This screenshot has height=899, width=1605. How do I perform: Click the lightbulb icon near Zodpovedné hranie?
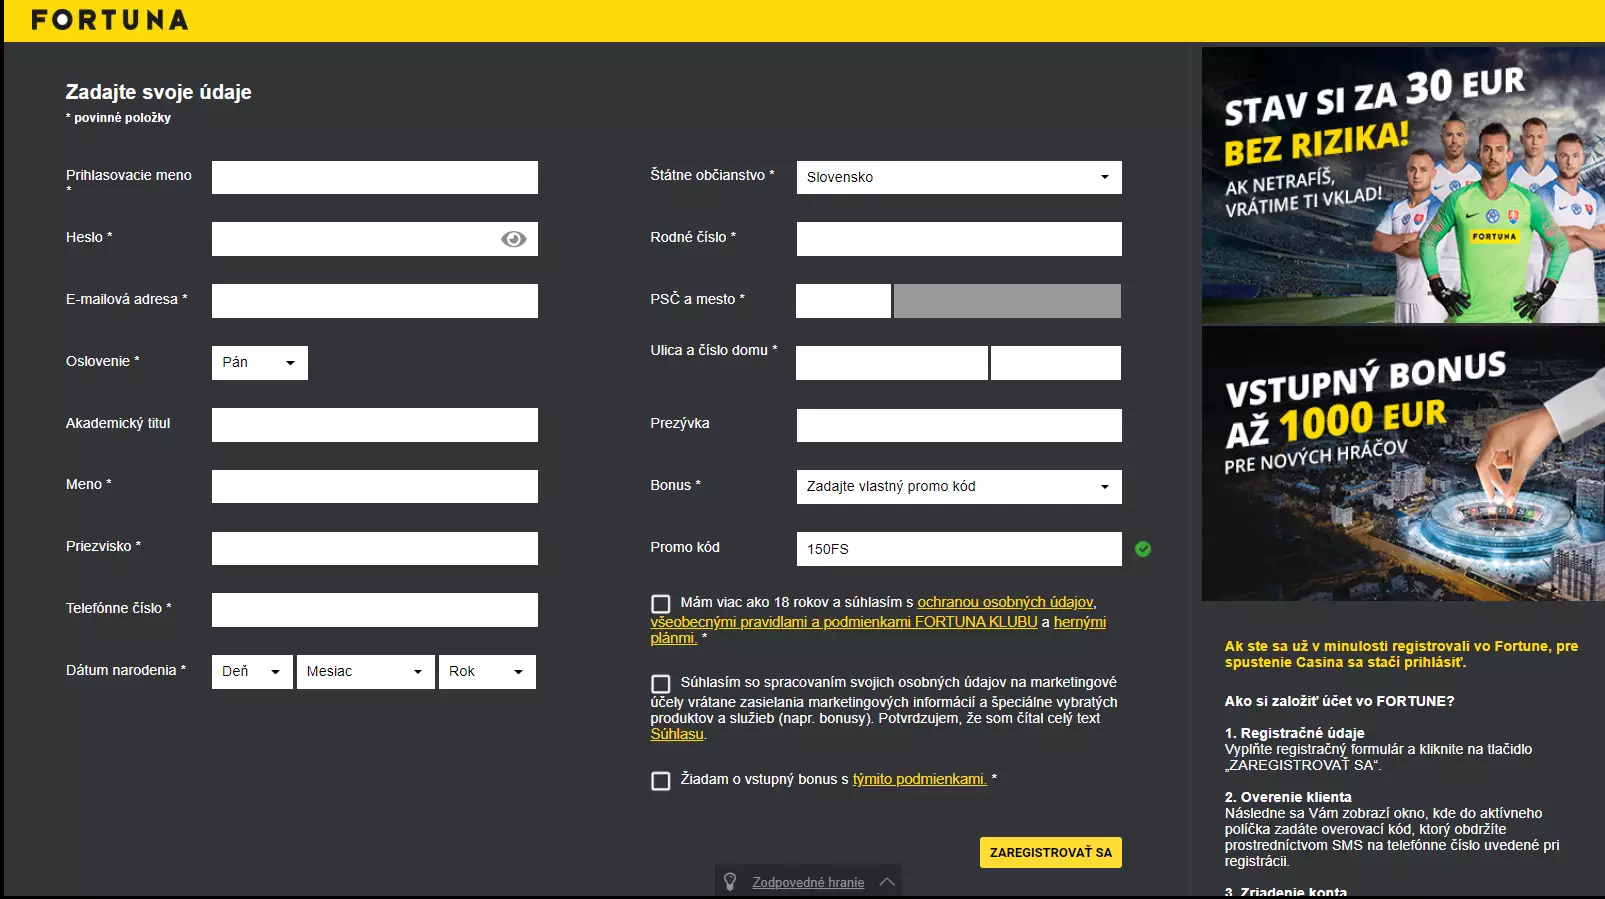pos(730,882)
